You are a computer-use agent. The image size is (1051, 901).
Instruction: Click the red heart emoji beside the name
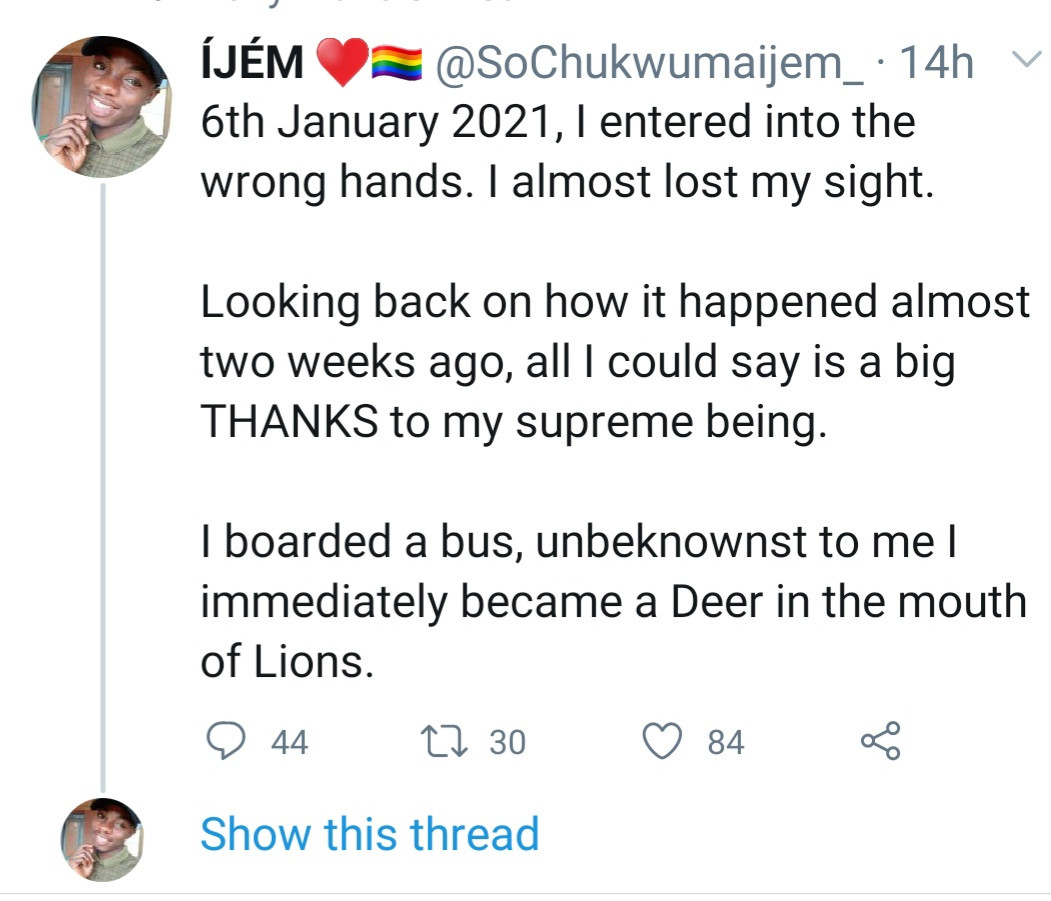341,66
